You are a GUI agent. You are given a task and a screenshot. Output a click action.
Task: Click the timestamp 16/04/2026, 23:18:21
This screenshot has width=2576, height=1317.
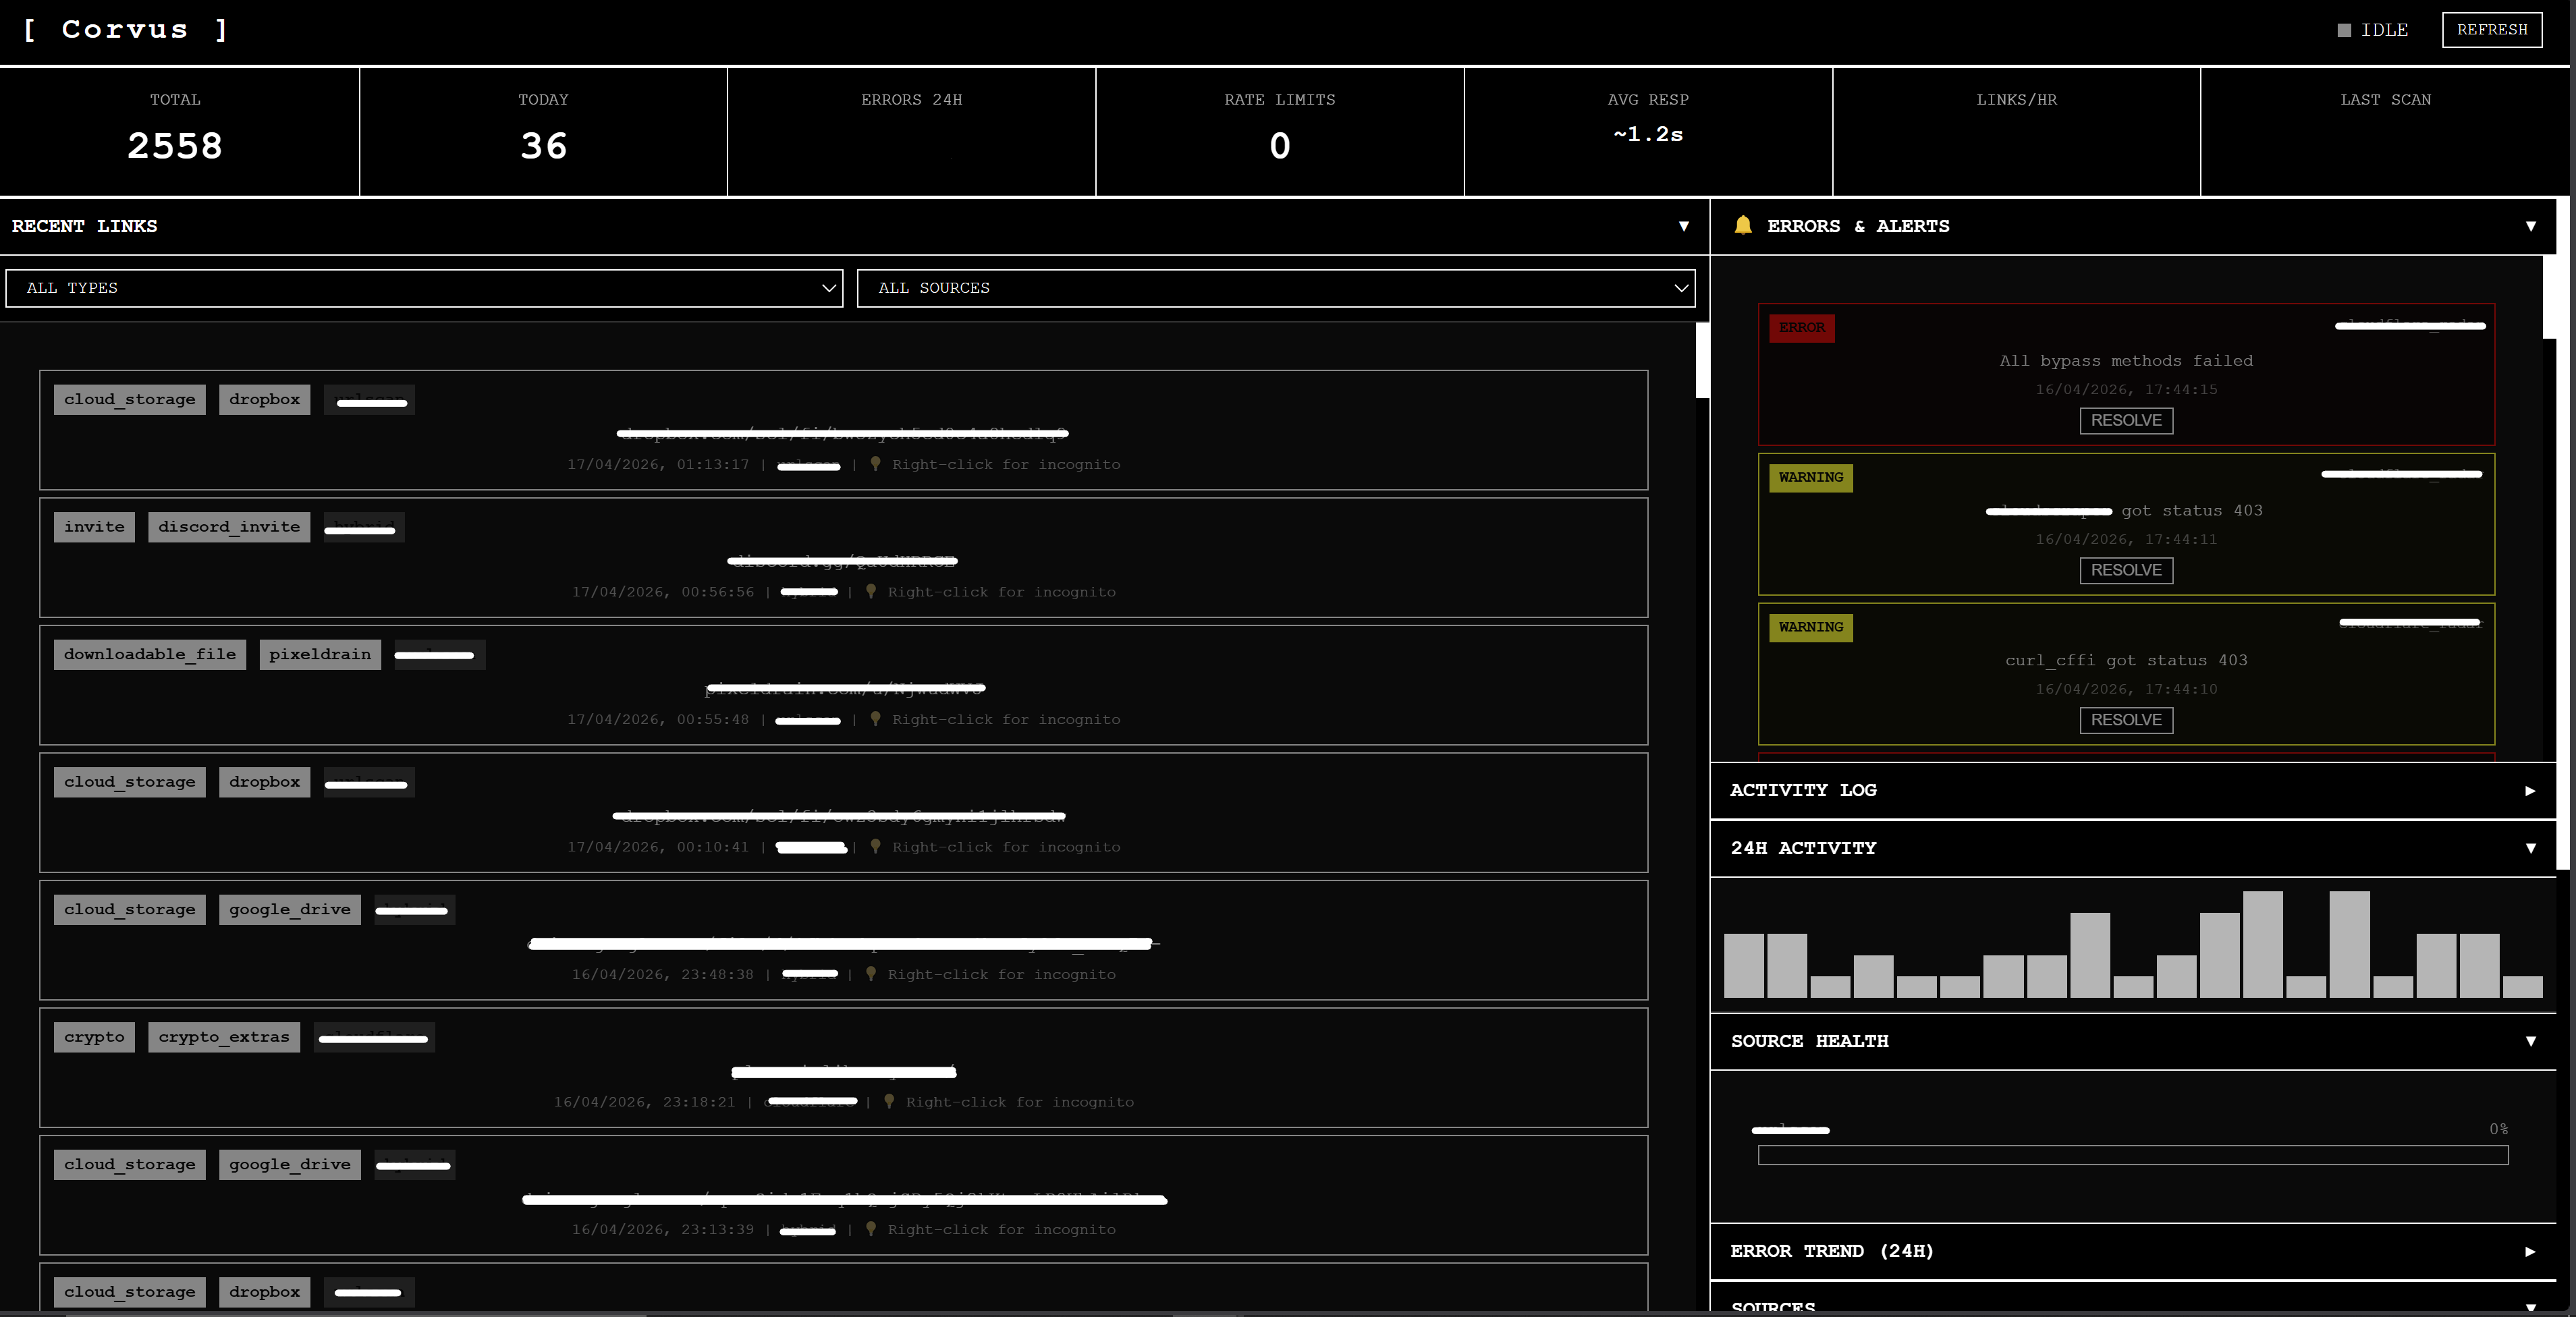tap(645, 1102)
